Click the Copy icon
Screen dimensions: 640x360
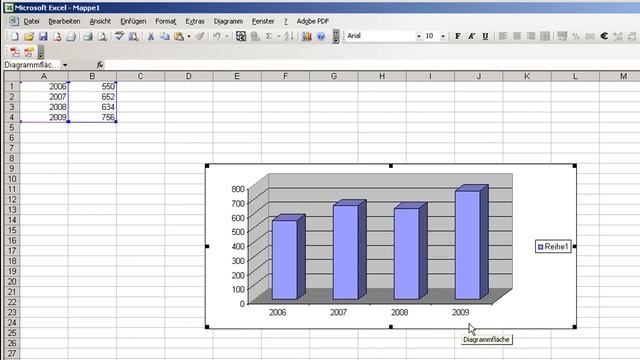[164, 36]
